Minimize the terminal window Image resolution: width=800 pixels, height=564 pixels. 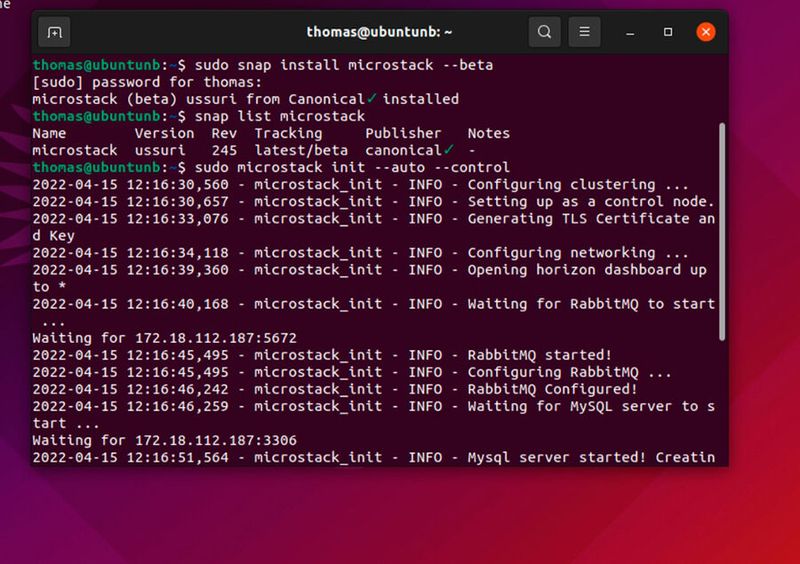pyautogui.click(x=630, y=33)
